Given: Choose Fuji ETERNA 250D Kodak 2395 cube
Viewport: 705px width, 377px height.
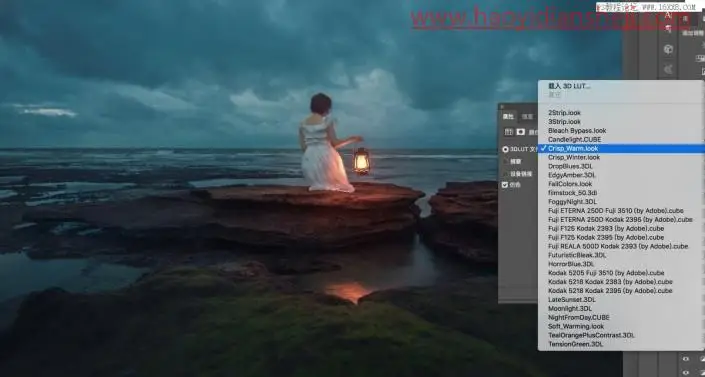Looking at the screenshot, I should click(620, 220).
